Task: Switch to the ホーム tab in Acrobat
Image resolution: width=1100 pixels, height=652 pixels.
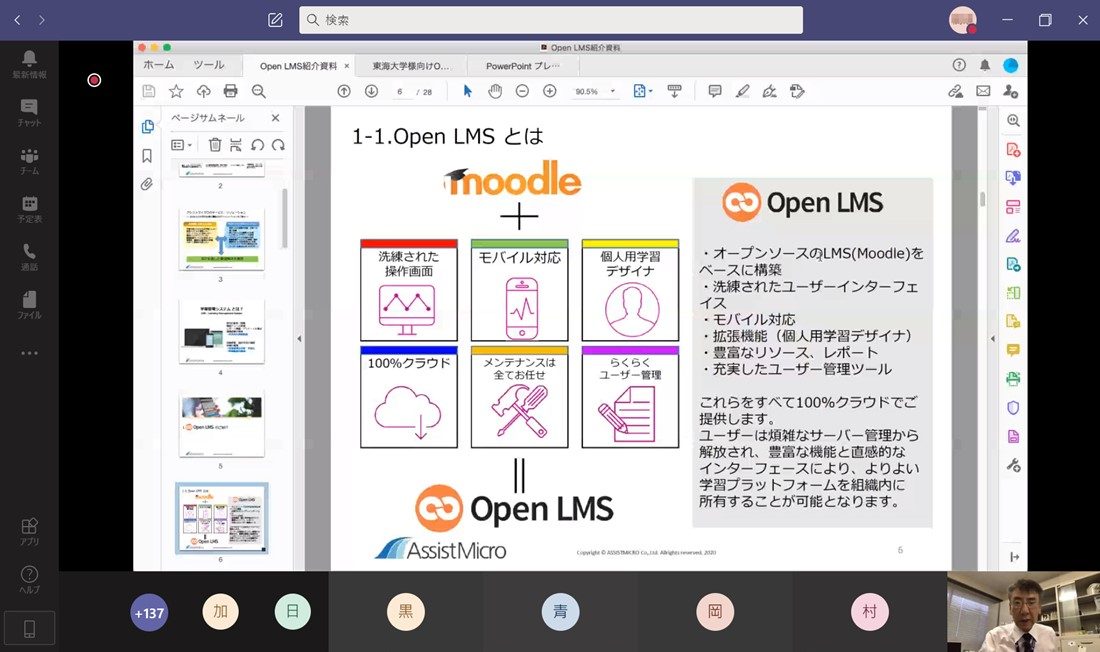Action: [x=159, y=65]
